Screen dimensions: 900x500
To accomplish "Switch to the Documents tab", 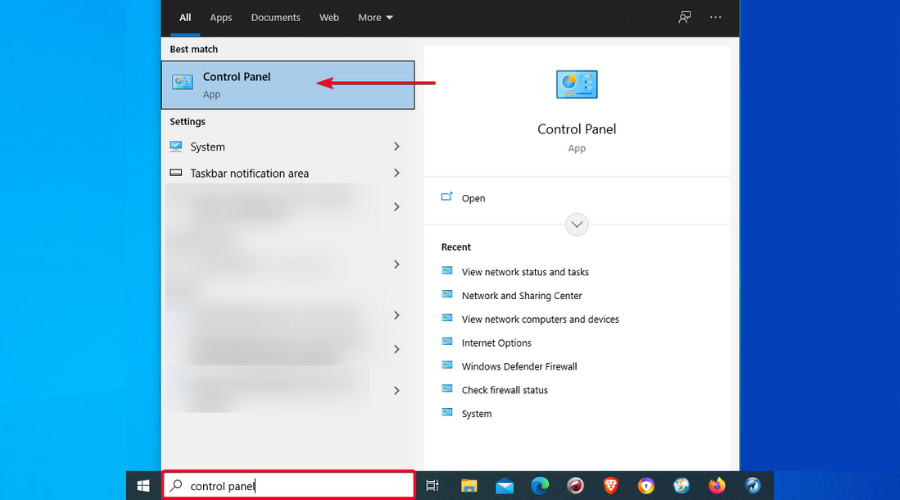I will [x=276, y=17].
